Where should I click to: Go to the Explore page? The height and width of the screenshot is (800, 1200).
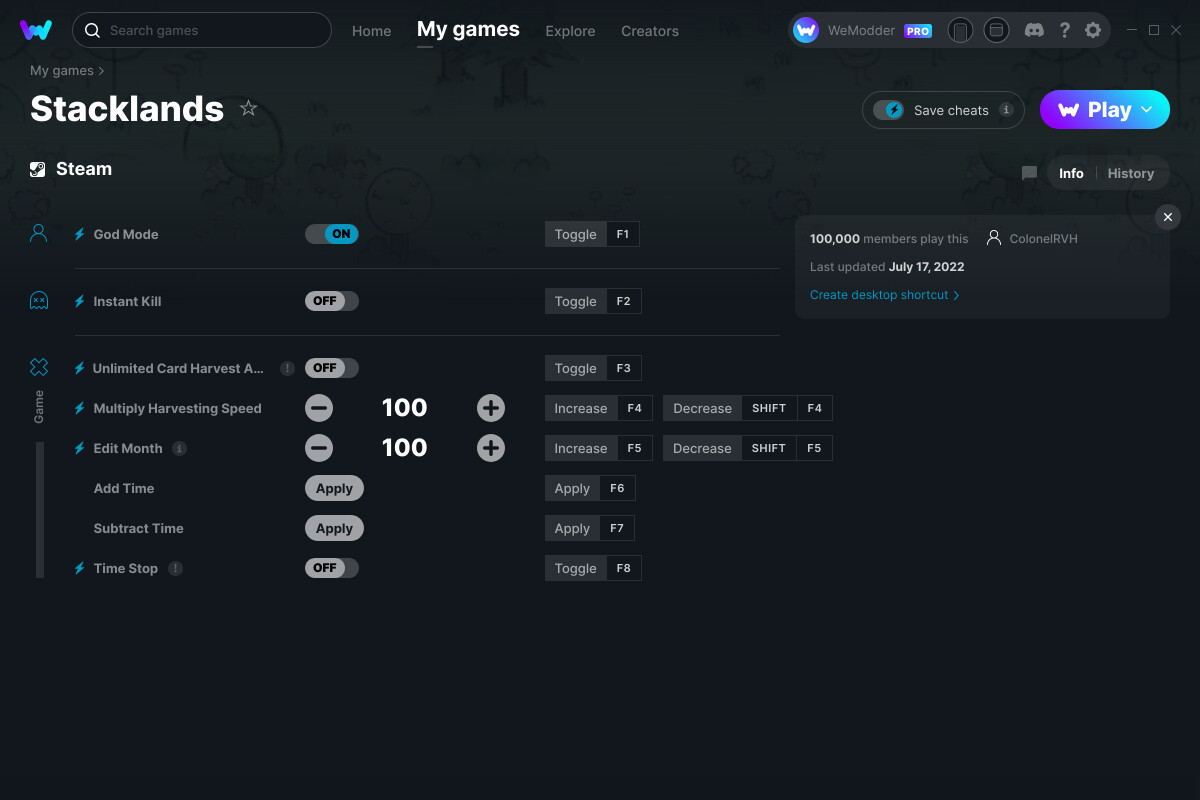point(570,31)
